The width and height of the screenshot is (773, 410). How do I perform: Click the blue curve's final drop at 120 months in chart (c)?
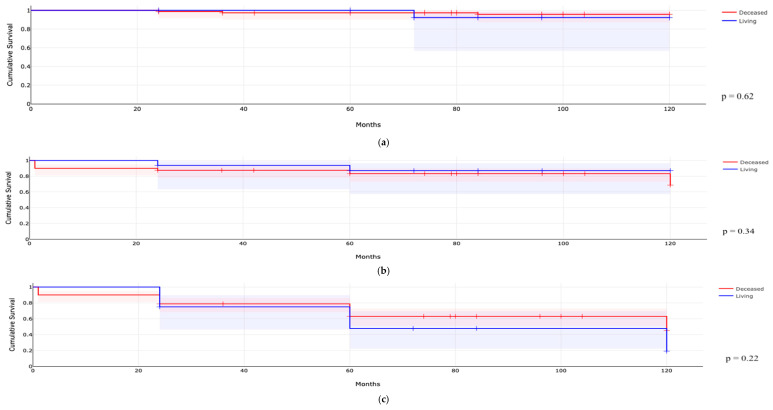point(667,340)
